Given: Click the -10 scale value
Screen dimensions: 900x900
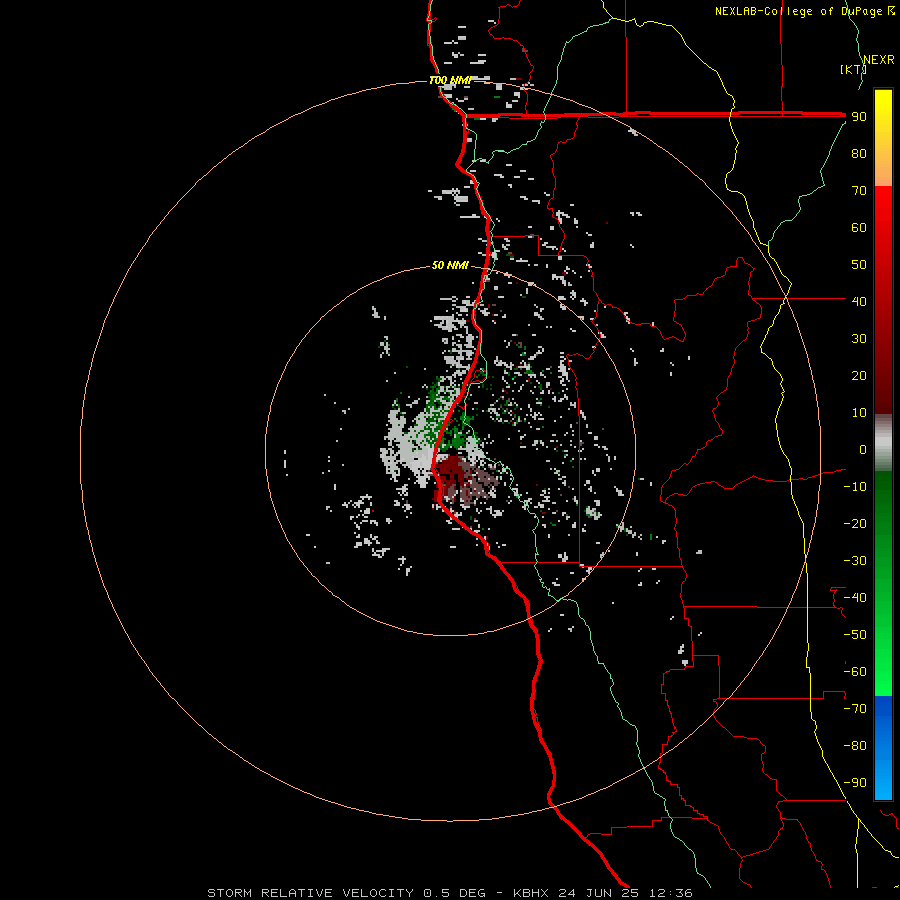Looking at the screenshot, I should pos(855,487).
